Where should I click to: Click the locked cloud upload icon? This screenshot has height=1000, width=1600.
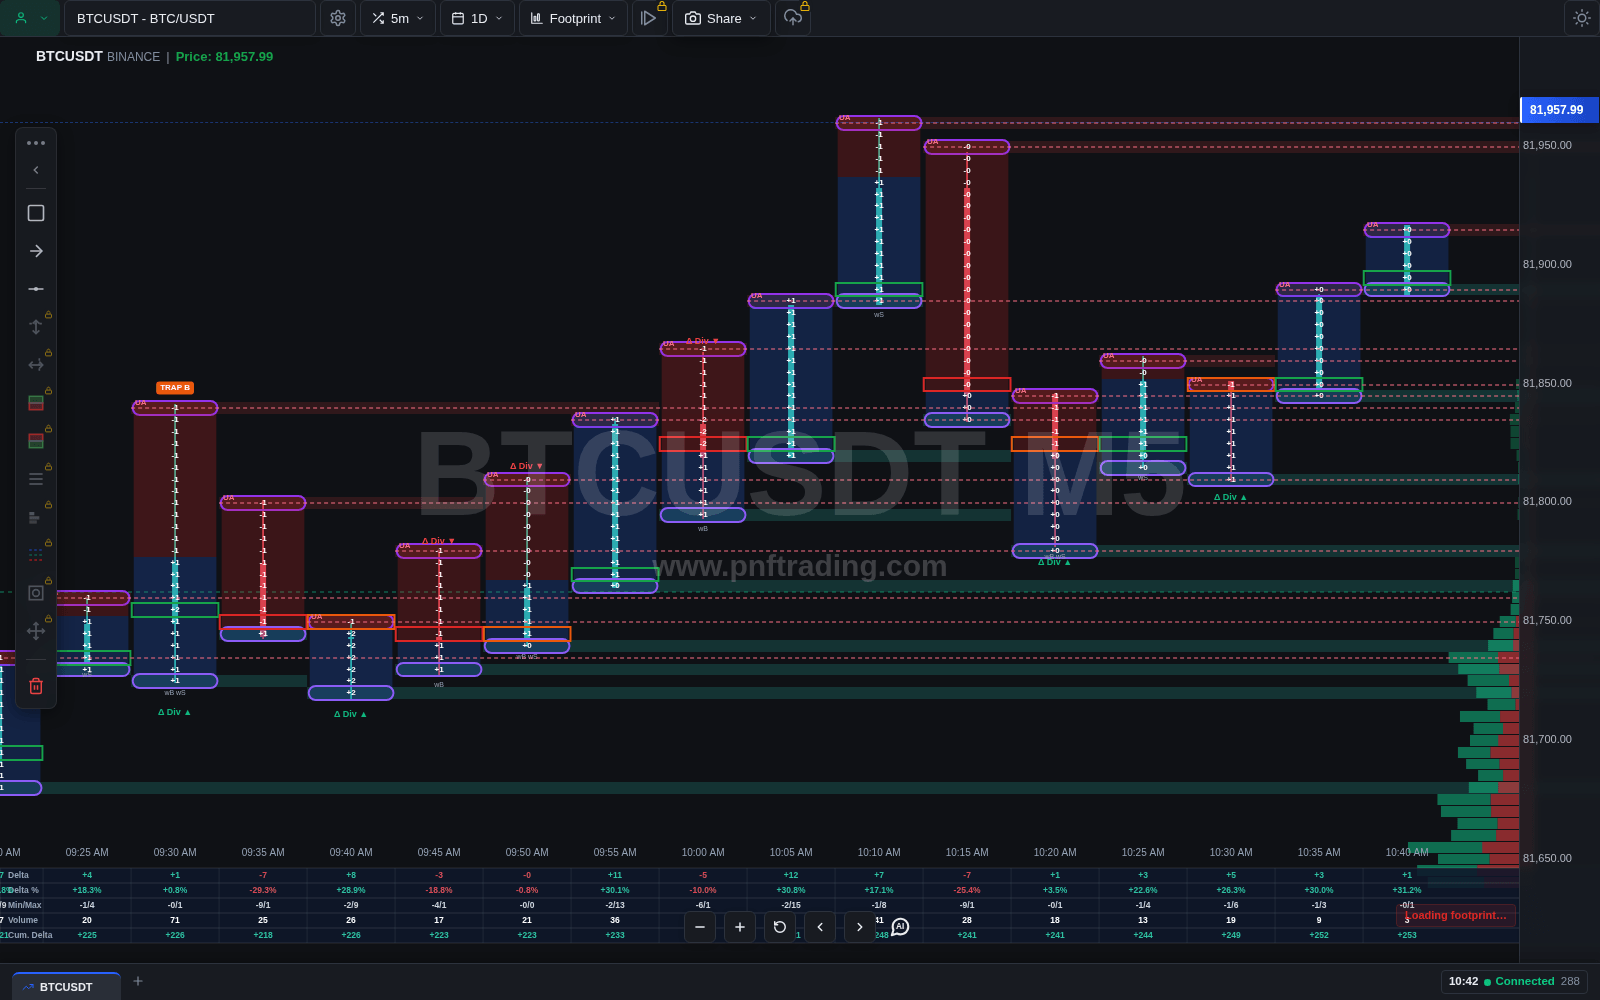[x=793, y=18]
